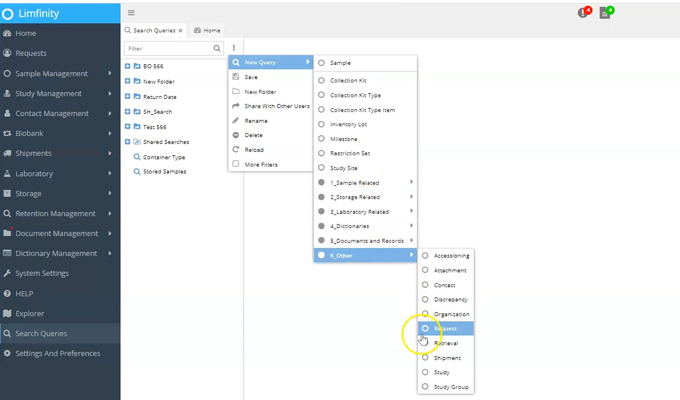This screenshot has height=400, width=680.
Task: Click the Retention Management magnifier icon
Action: [7, 213]
